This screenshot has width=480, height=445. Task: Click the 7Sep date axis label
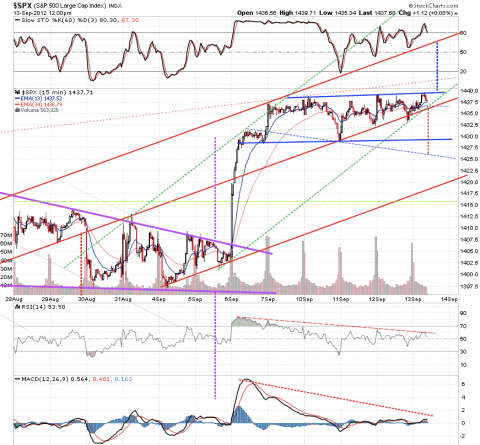point(268,299)
